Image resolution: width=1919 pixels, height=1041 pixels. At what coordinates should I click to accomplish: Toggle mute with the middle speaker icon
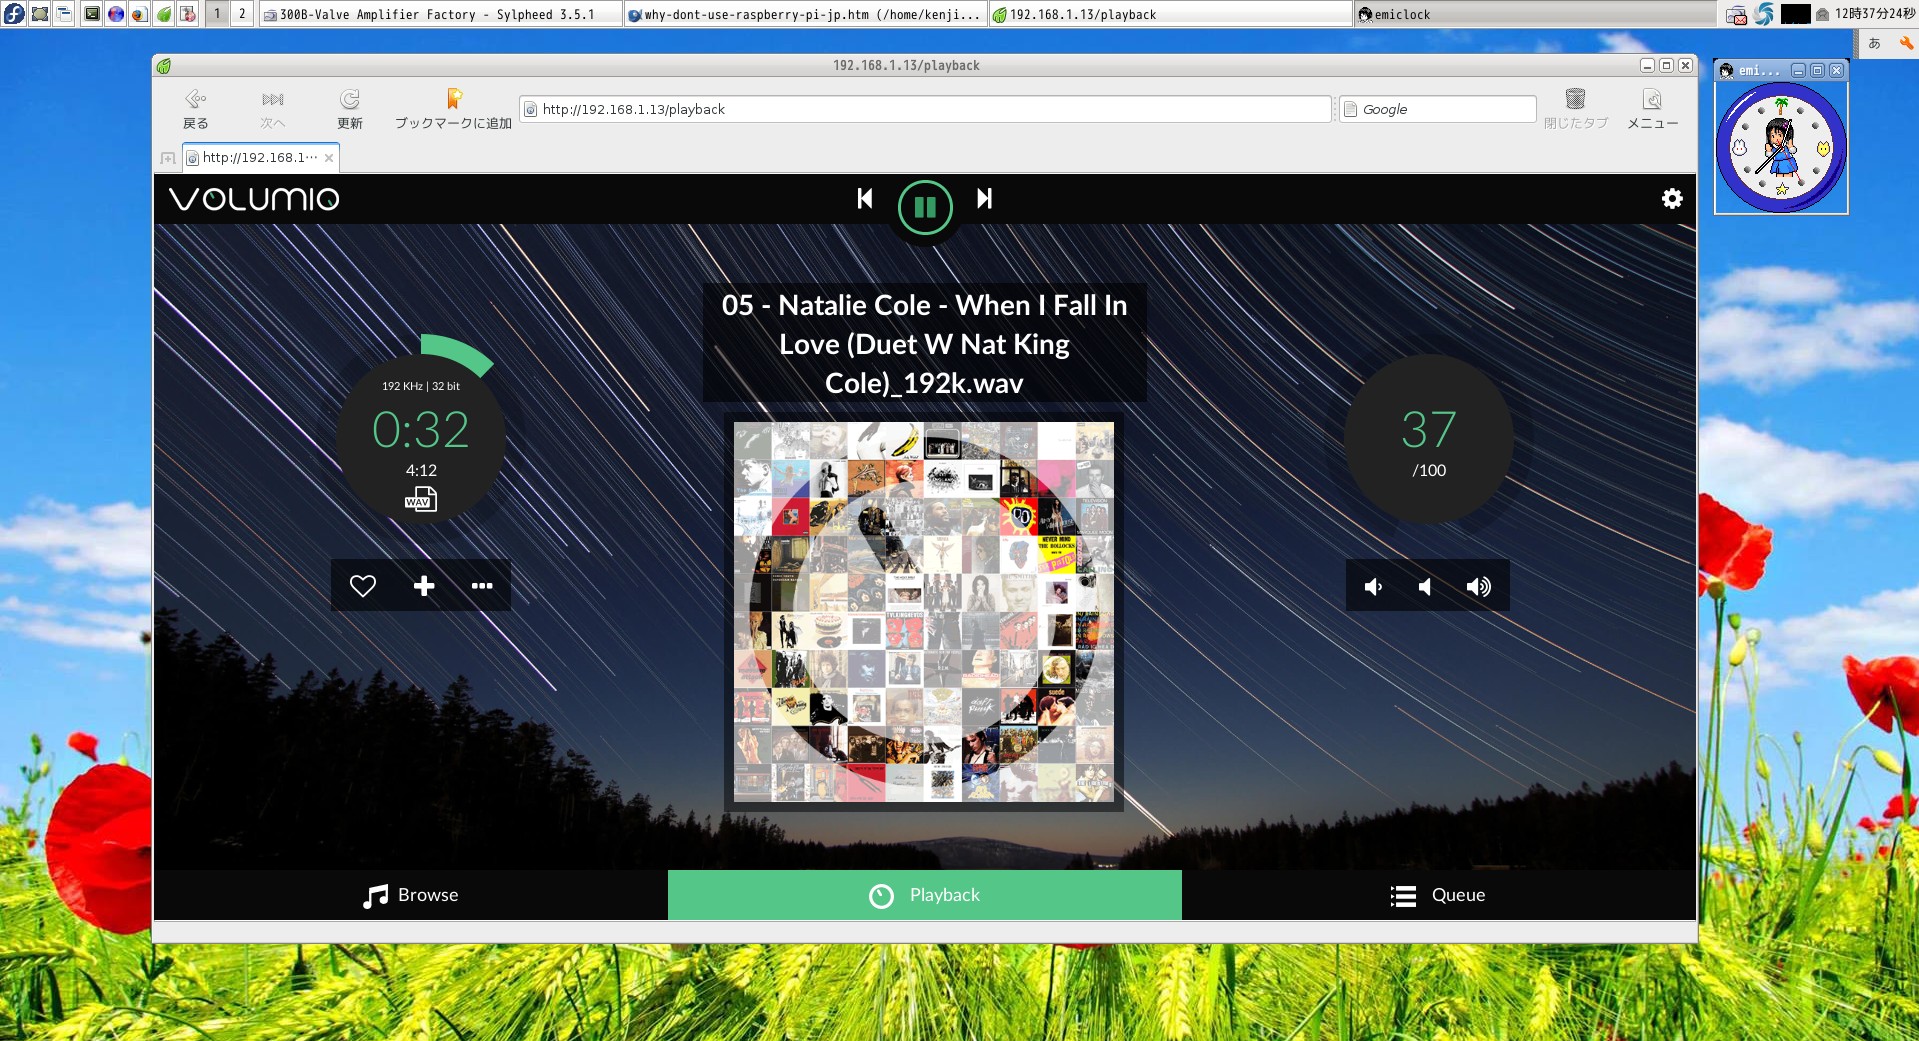pyautogui.click(x=1426, y=587)
